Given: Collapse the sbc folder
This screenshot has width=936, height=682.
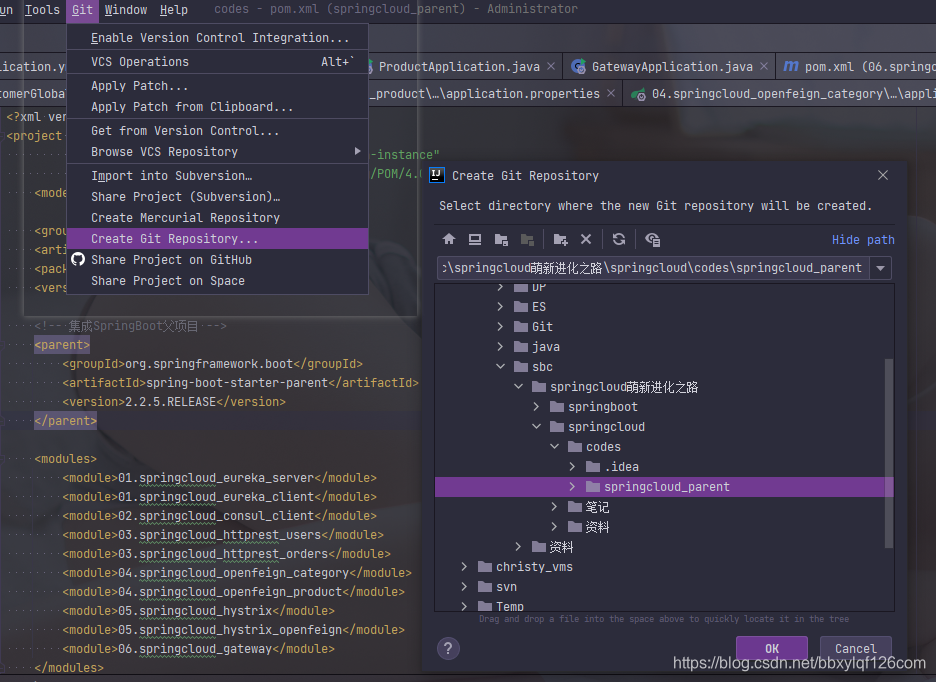Looking at the screenshot, I should click(500, 367).
